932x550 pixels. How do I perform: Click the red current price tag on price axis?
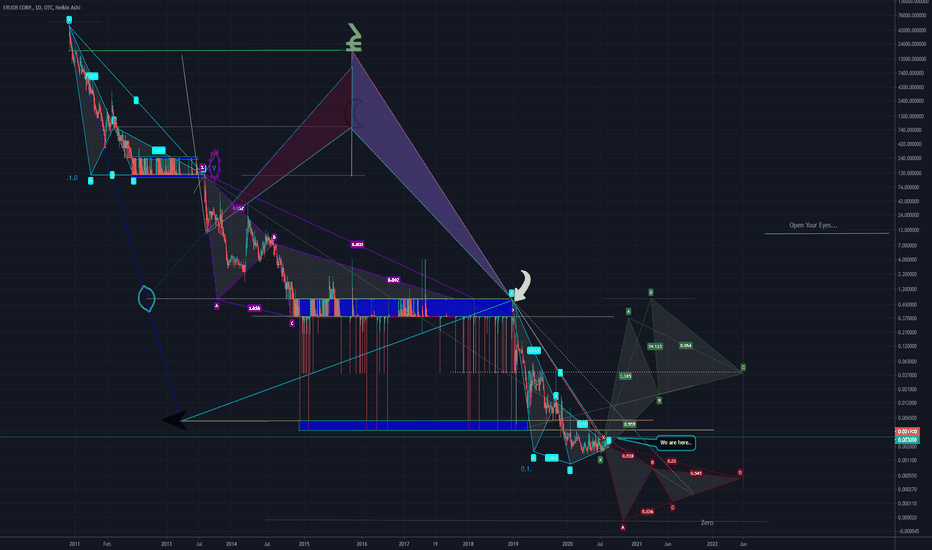click(907, 432)
